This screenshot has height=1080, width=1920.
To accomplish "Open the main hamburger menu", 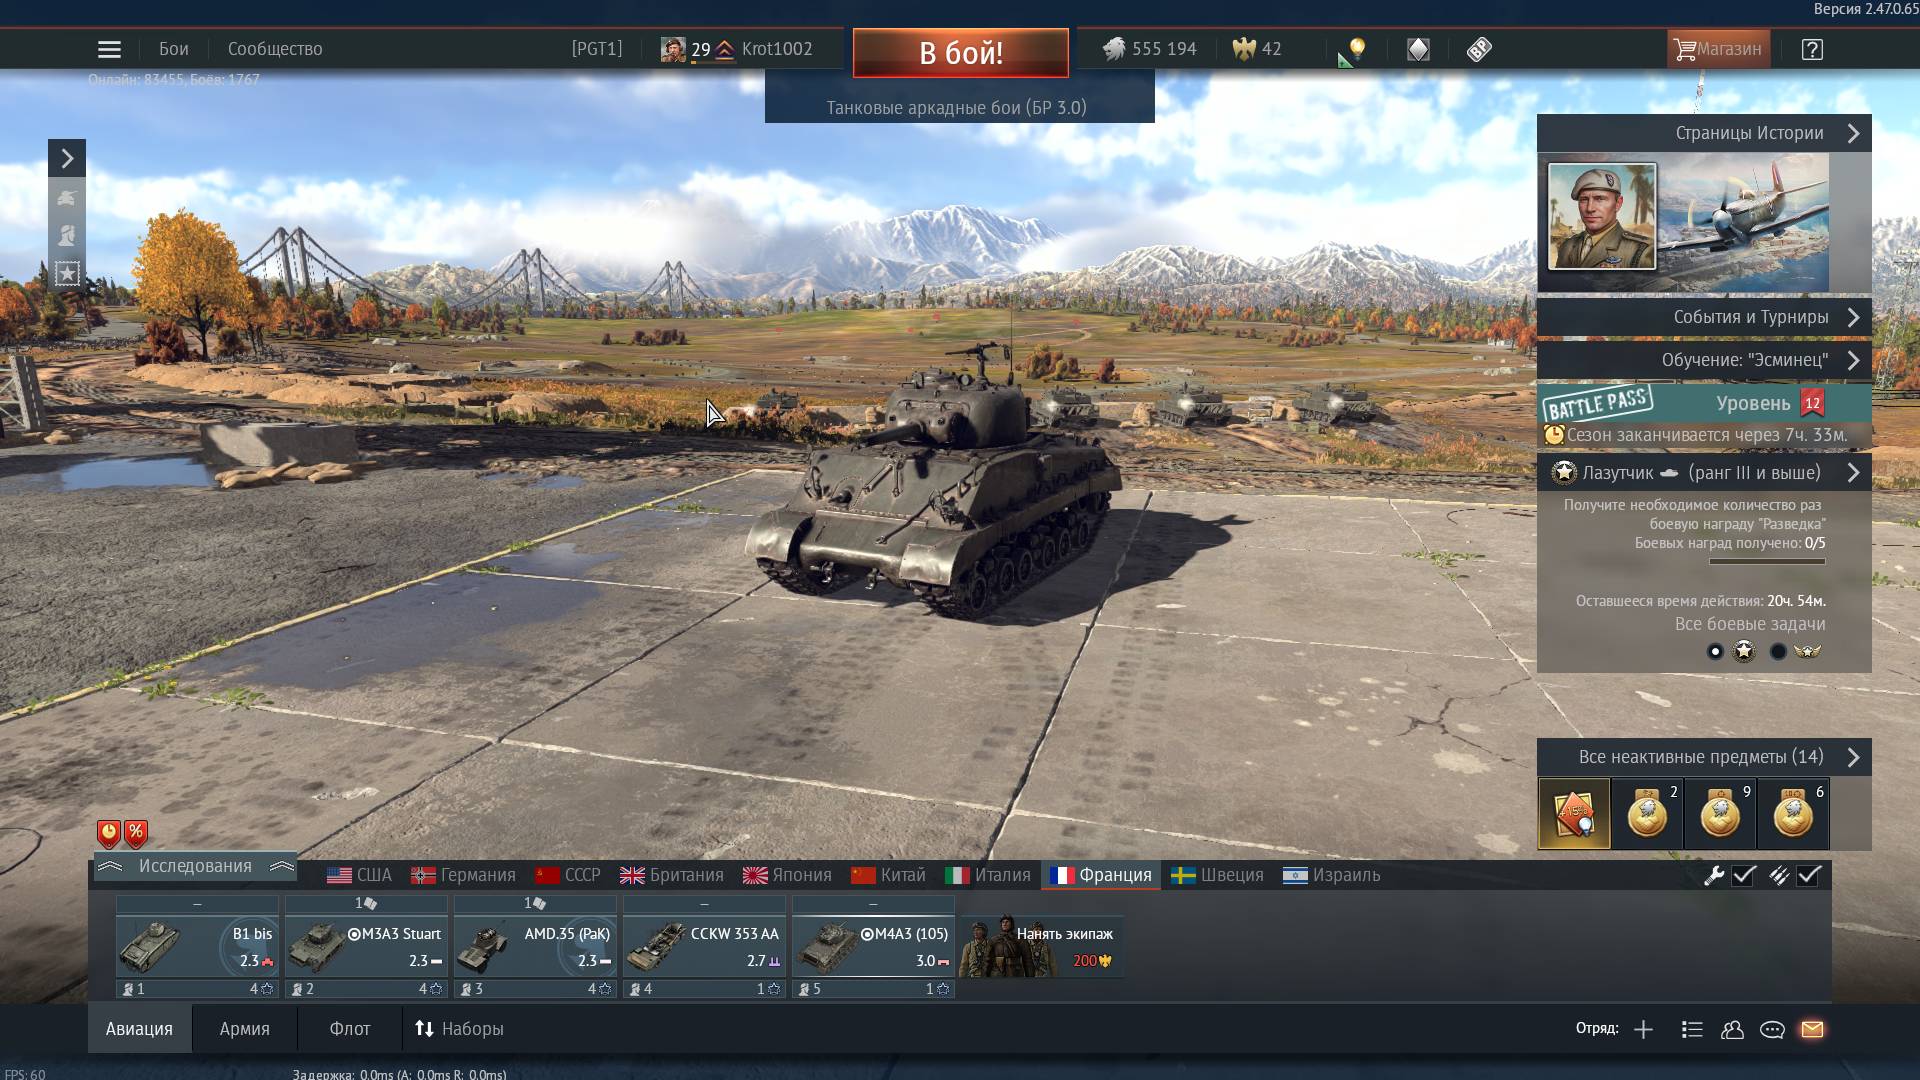I will pos(109,49).
